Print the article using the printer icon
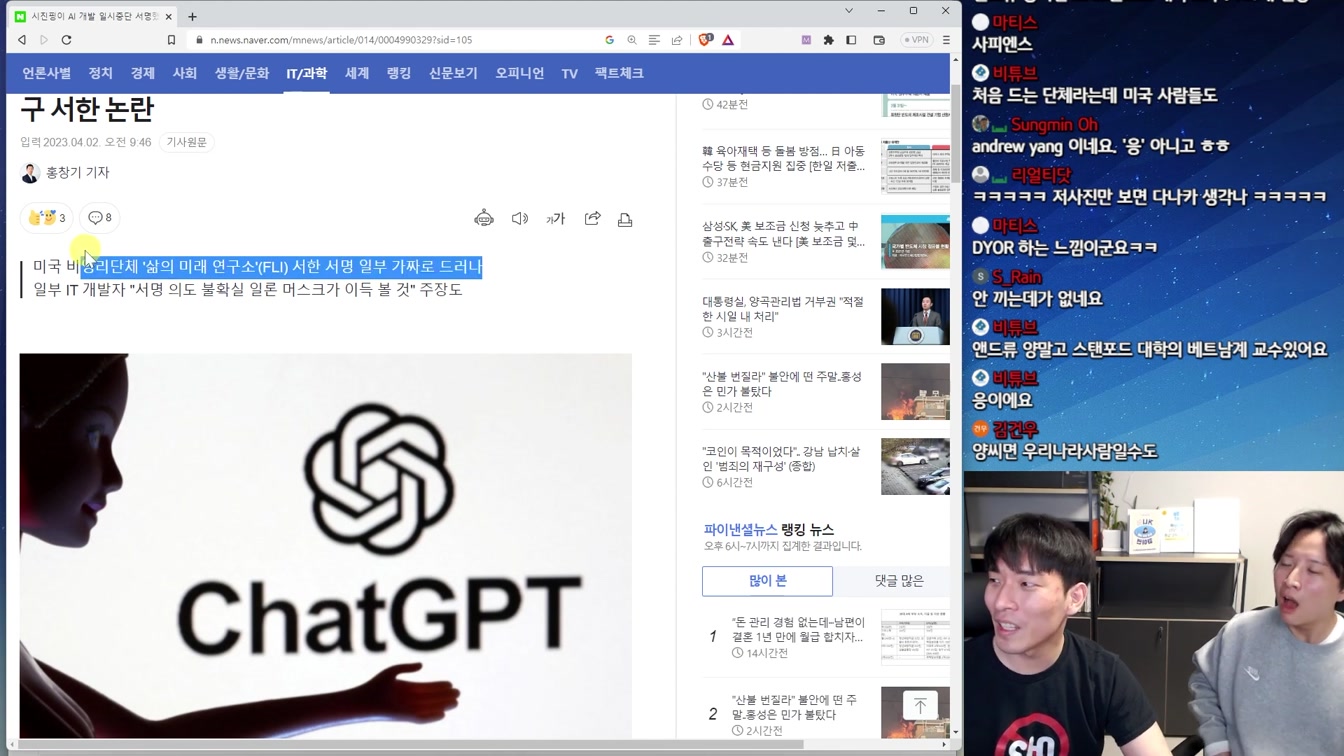The height and width of the screenshot is (756, 1344). pyautogui.click(x=625, y=219)
